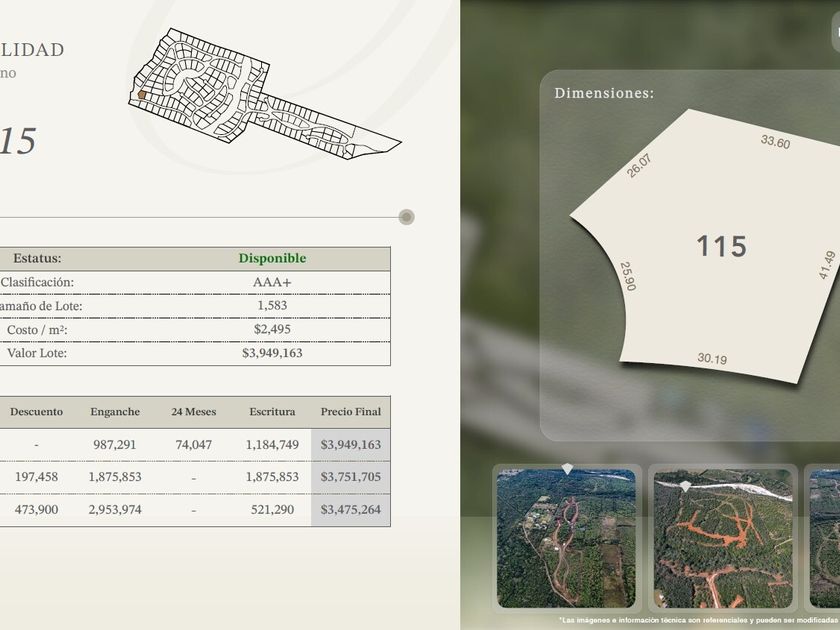Click the Enganche value '2,953,974'

click(x=115, y=509)
